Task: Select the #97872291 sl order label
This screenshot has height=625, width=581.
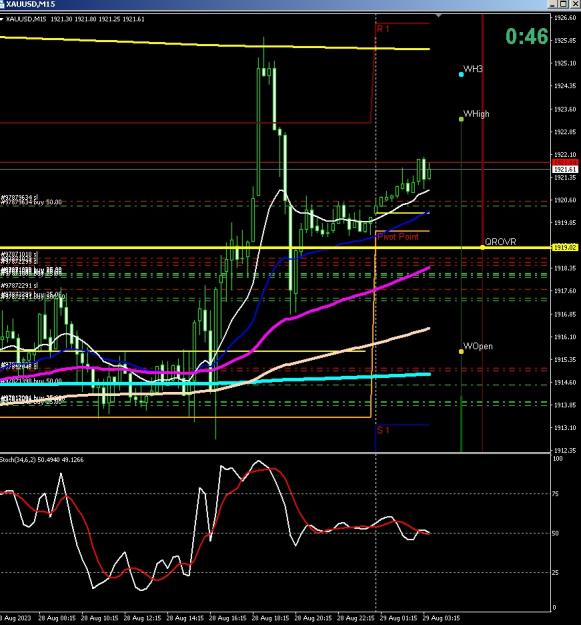Action: [x=19, y=285]
